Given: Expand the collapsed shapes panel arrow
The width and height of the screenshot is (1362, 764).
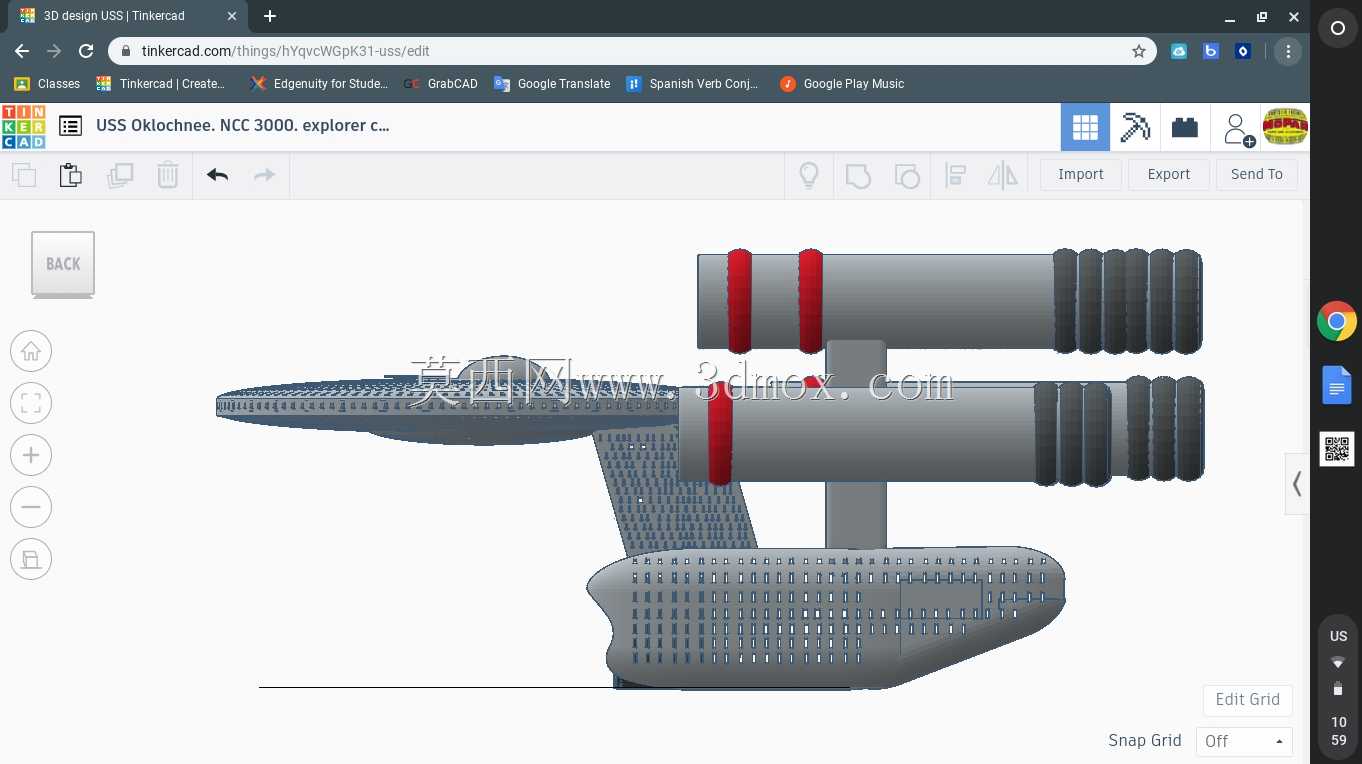Looking at the screenshot, I should pyautogui.click(x=1297, y=484).
